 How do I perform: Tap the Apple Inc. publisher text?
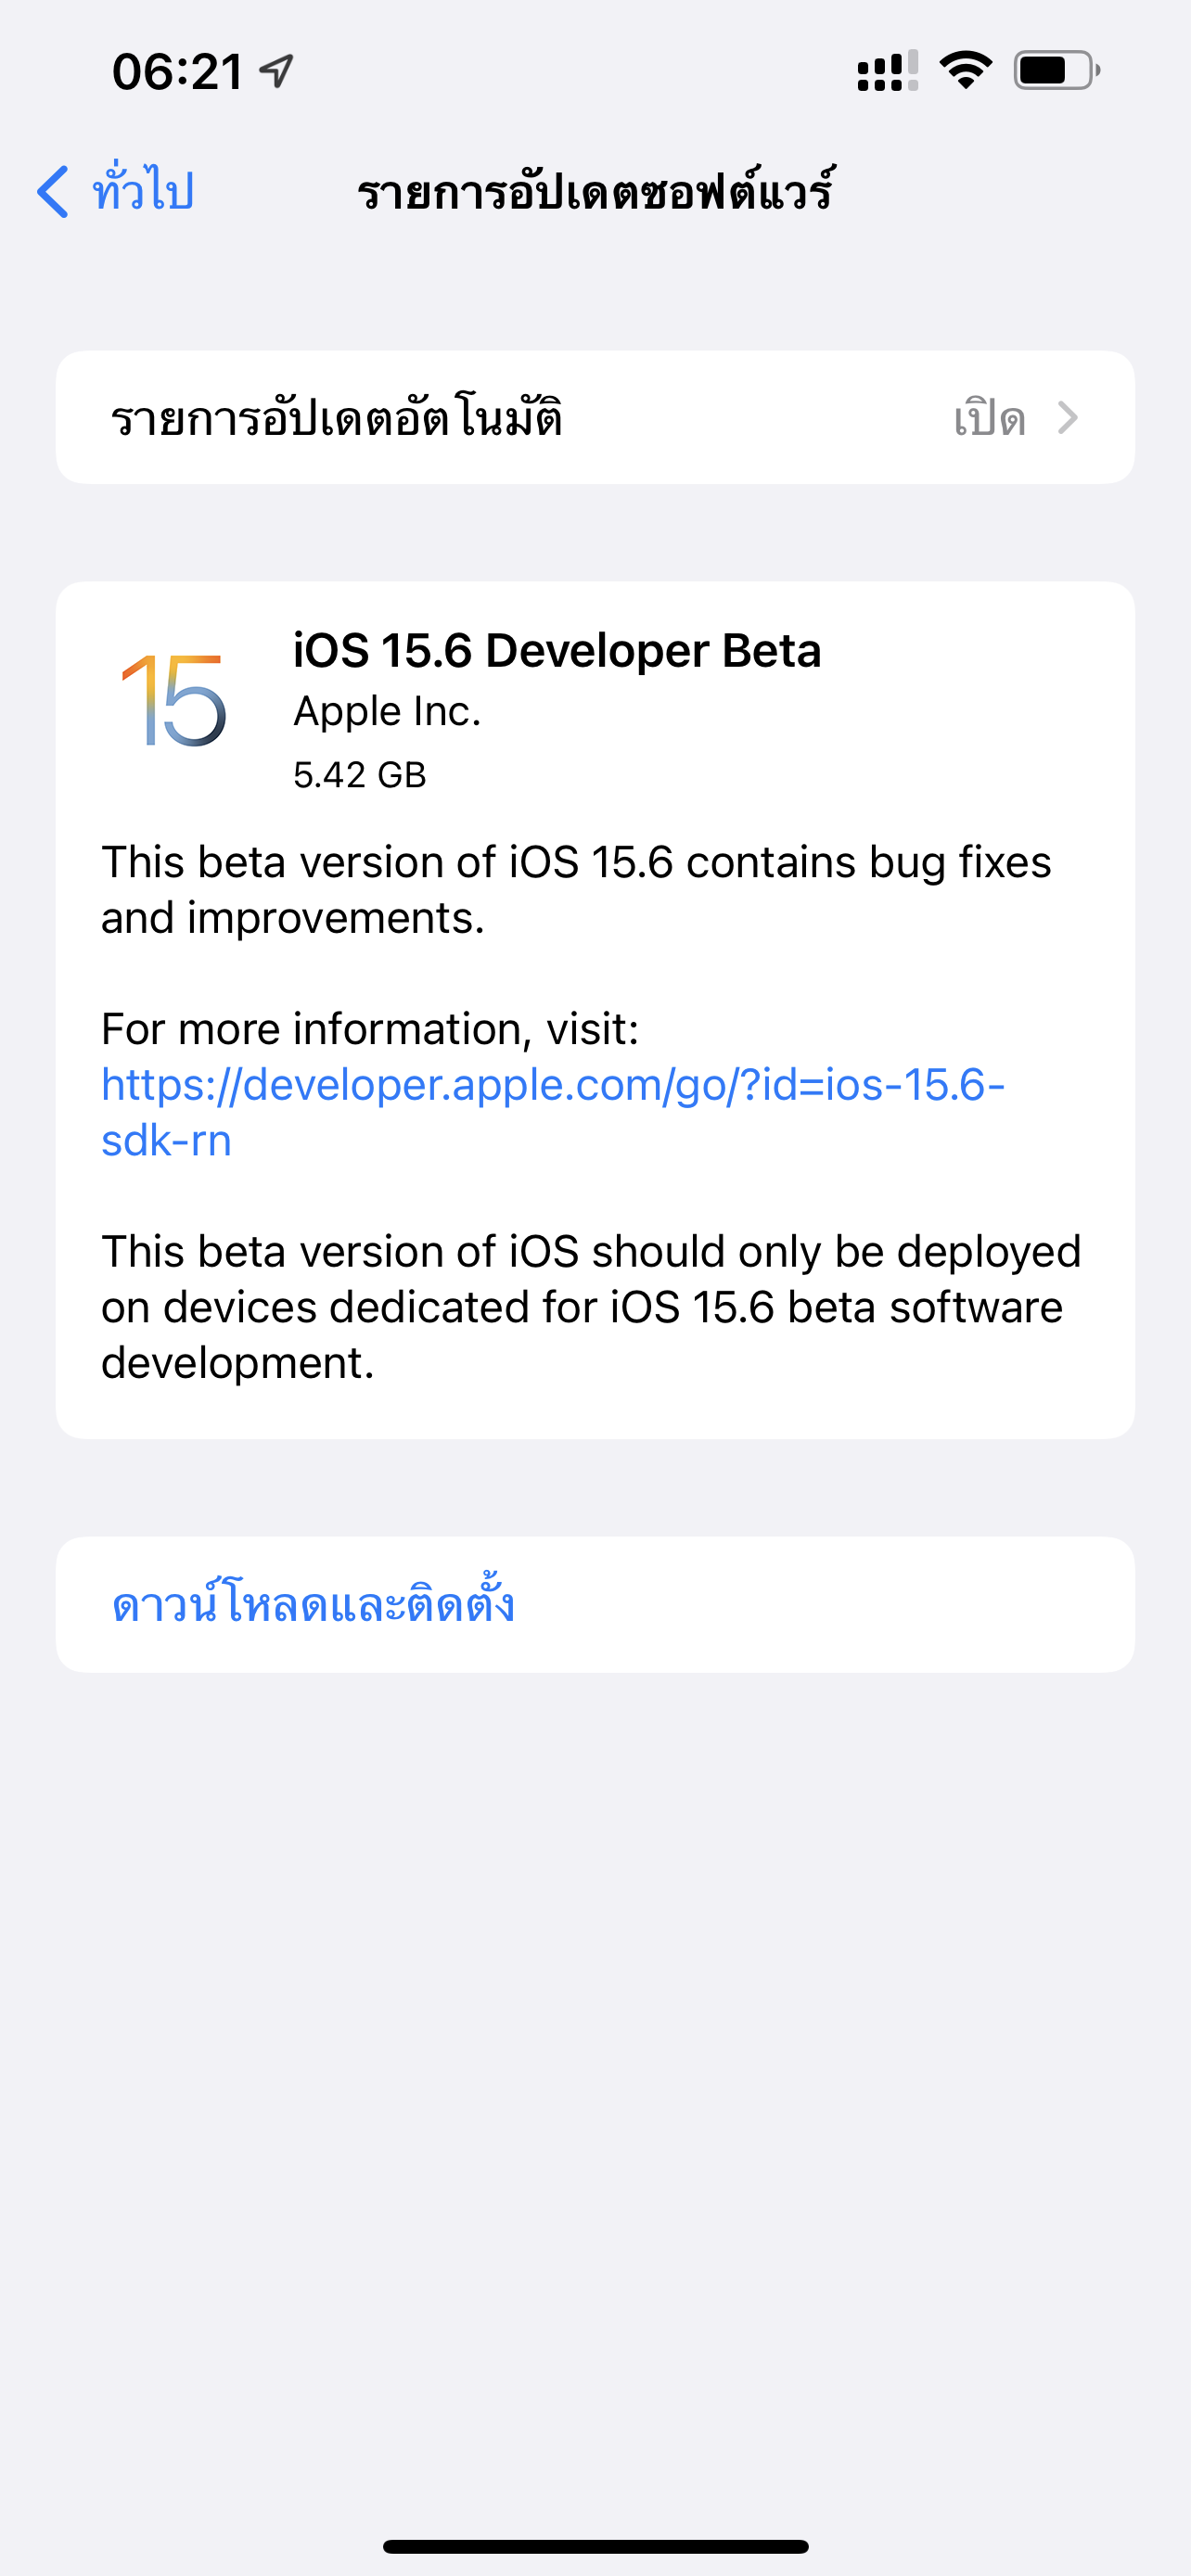pos(387,711)
